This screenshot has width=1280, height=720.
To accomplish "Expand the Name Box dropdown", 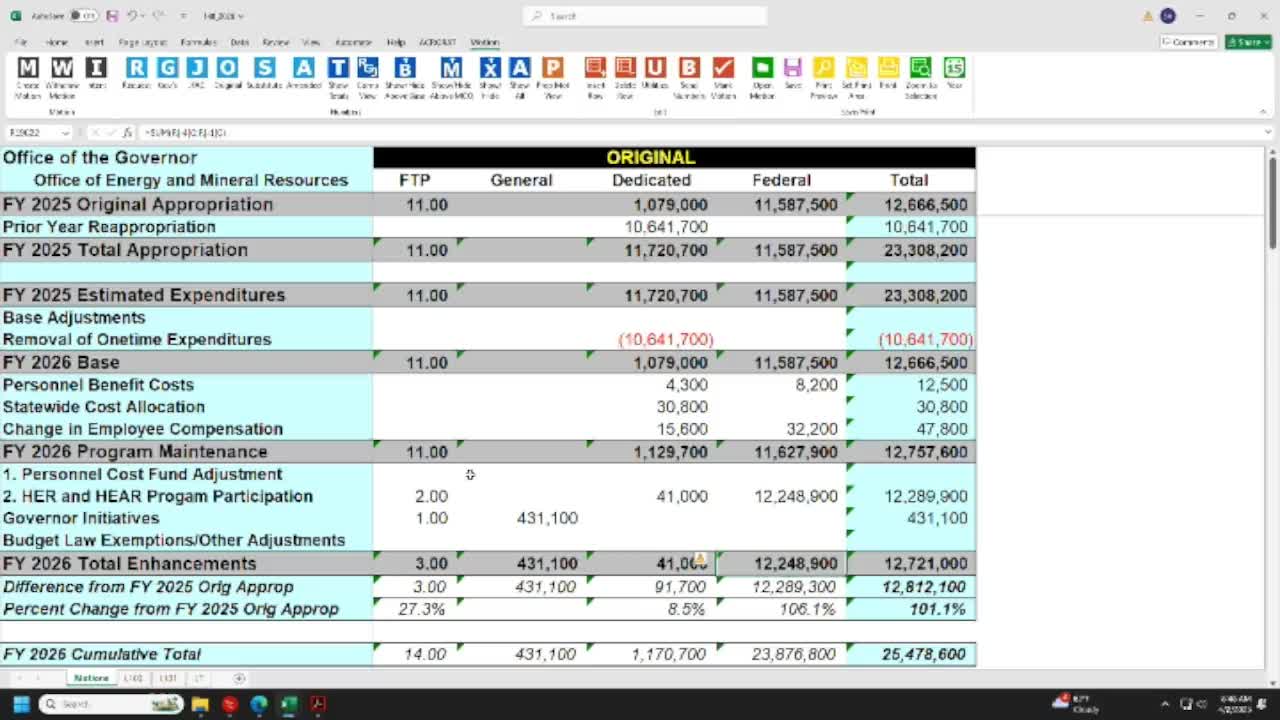I will 65,133.
